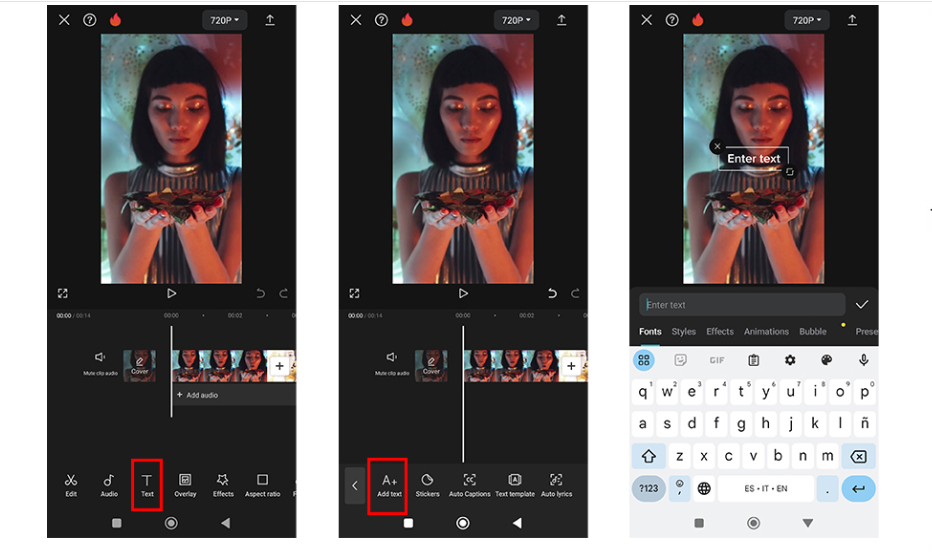Select the Edit scissors tool
The height and width of the screenshot is (552, 932).
coord(71,485)
